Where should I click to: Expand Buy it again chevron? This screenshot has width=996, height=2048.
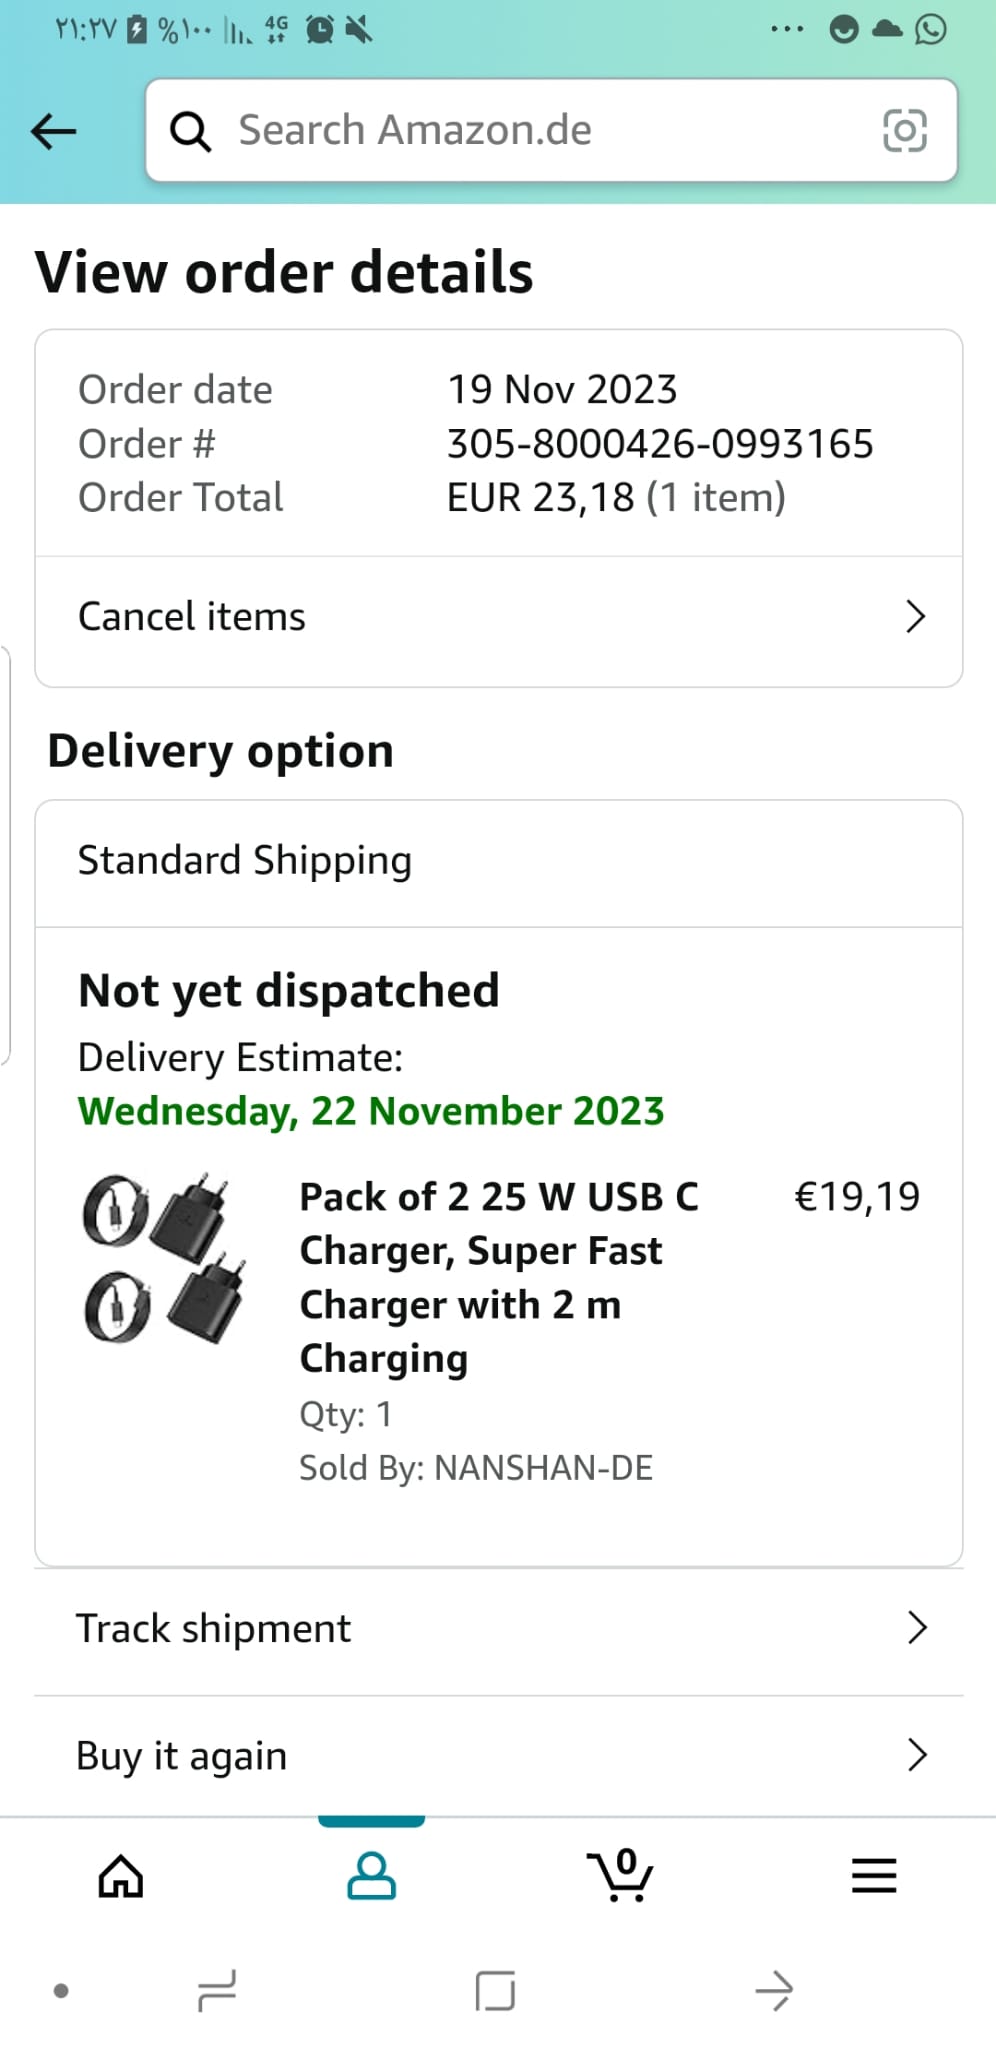point(916,1755)
